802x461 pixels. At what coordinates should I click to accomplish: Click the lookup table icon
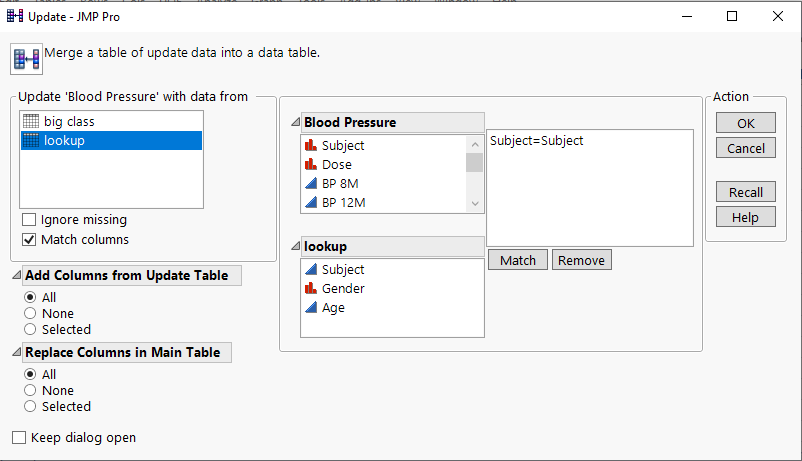pos(30,141)
